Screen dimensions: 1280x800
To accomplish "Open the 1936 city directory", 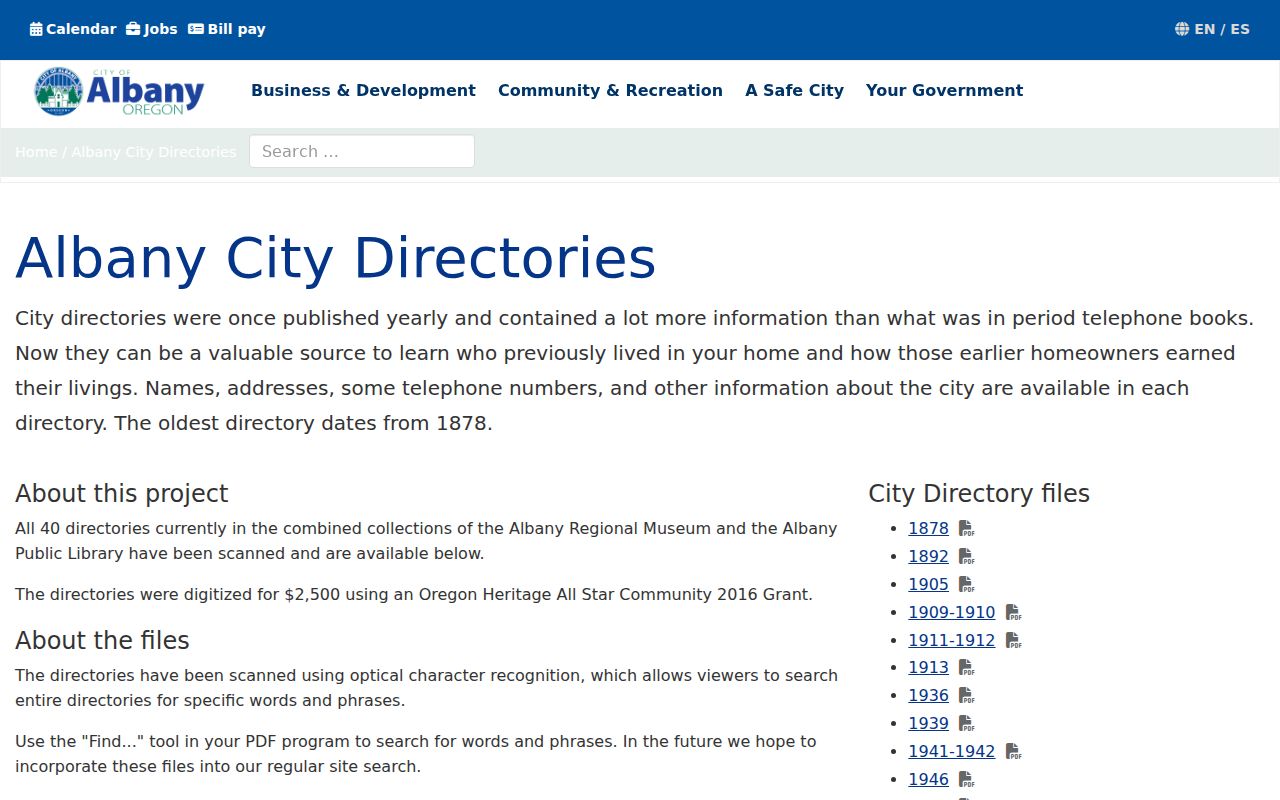I will click(928, 695).
